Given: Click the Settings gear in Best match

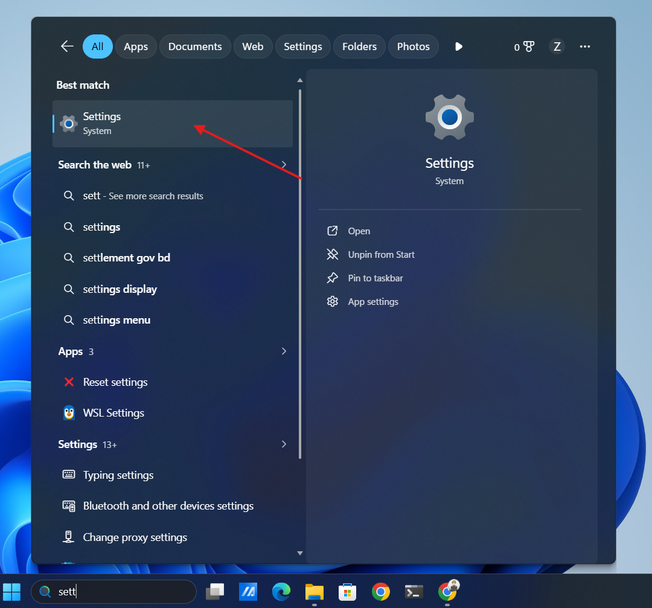Looking at the screenshot, I should coord(69,124).
